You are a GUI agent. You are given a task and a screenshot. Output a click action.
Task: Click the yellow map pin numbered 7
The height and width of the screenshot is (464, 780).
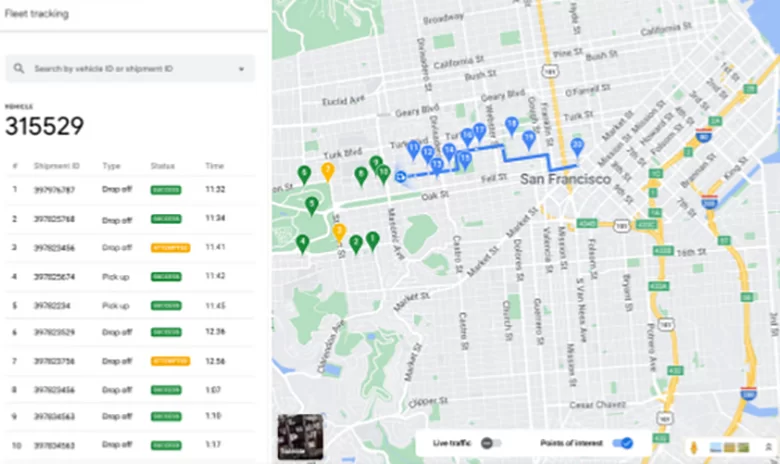tap(327, 172)
